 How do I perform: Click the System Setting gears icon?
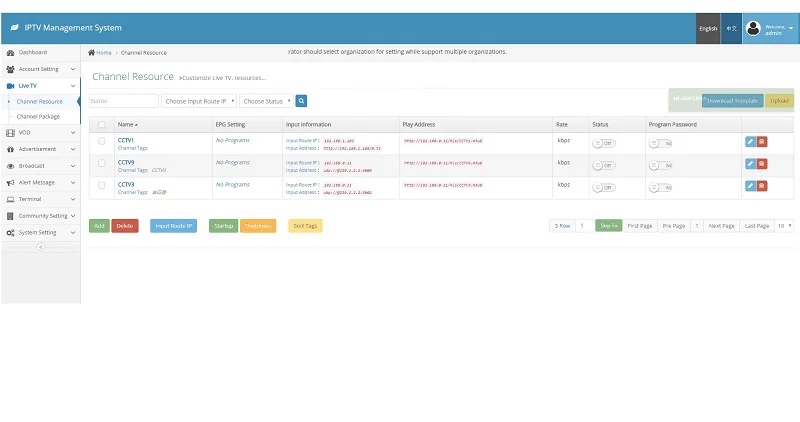pos(10,233)
